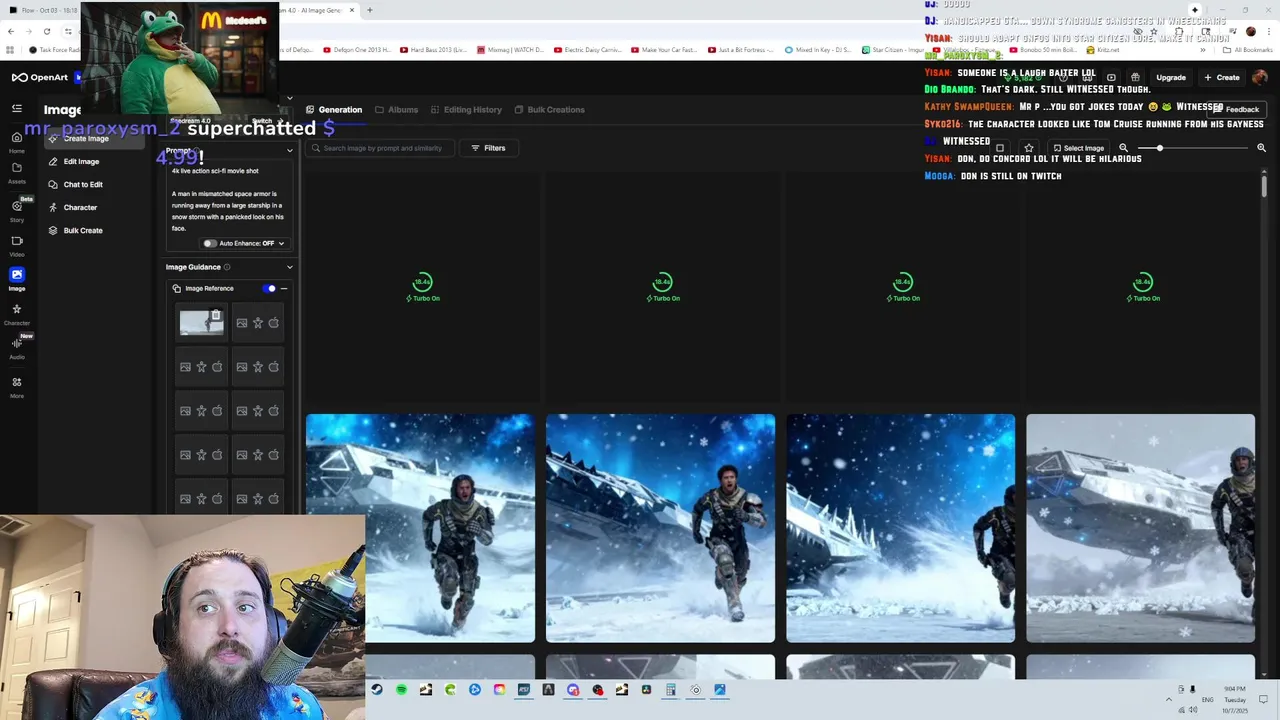Open the Electric Daisy Carnival bookmark
Viewport: 1280px width, 720px height.
(587, 50)
